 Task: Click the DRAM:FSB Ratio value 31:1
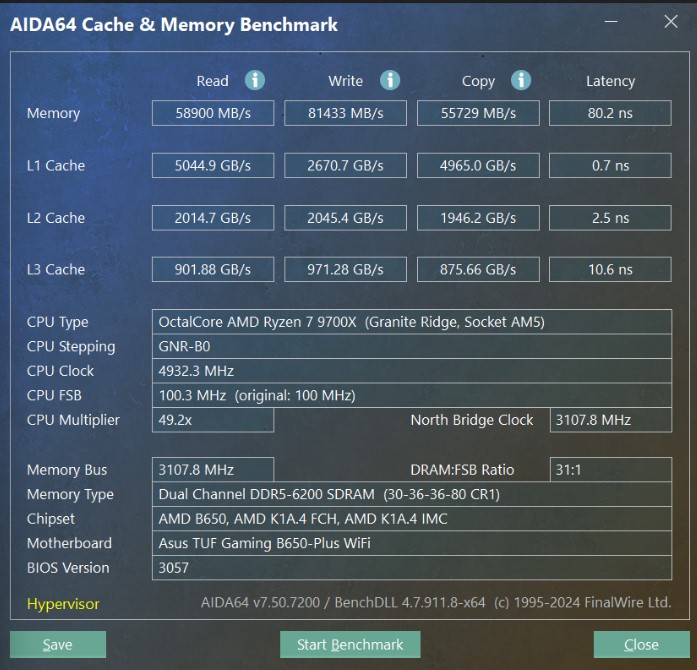(x=611, y=469)
